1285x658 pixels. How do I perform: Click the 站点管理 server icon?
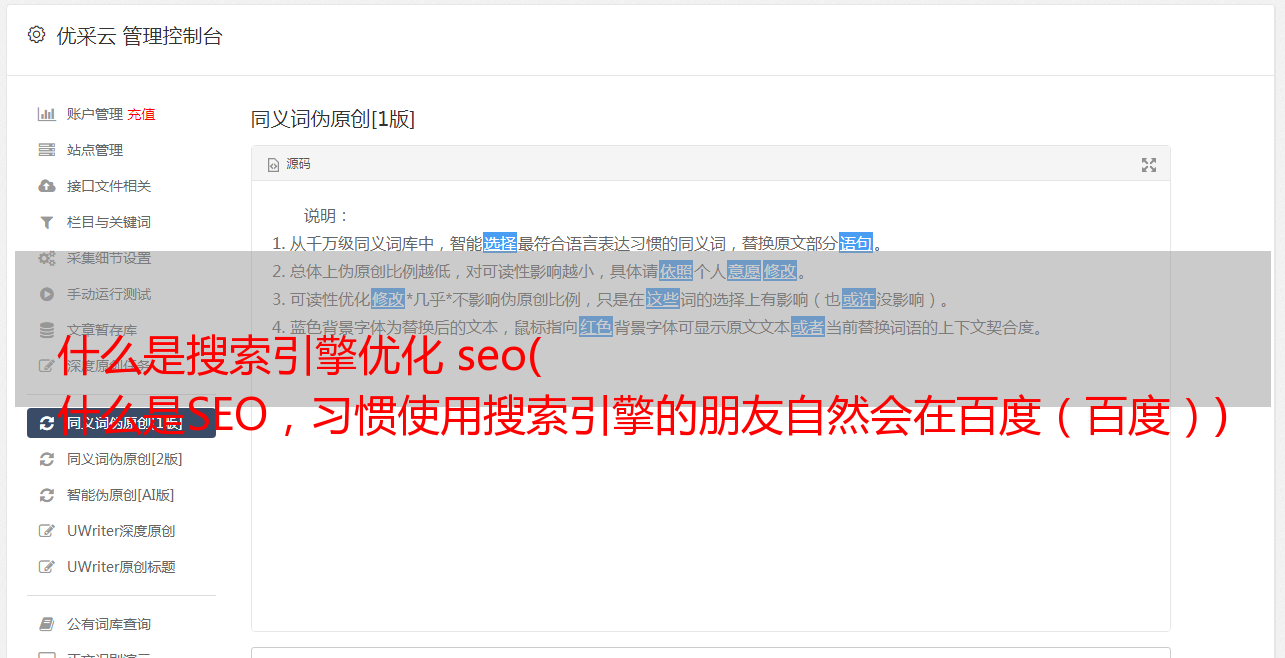click(x=46, y=150)
